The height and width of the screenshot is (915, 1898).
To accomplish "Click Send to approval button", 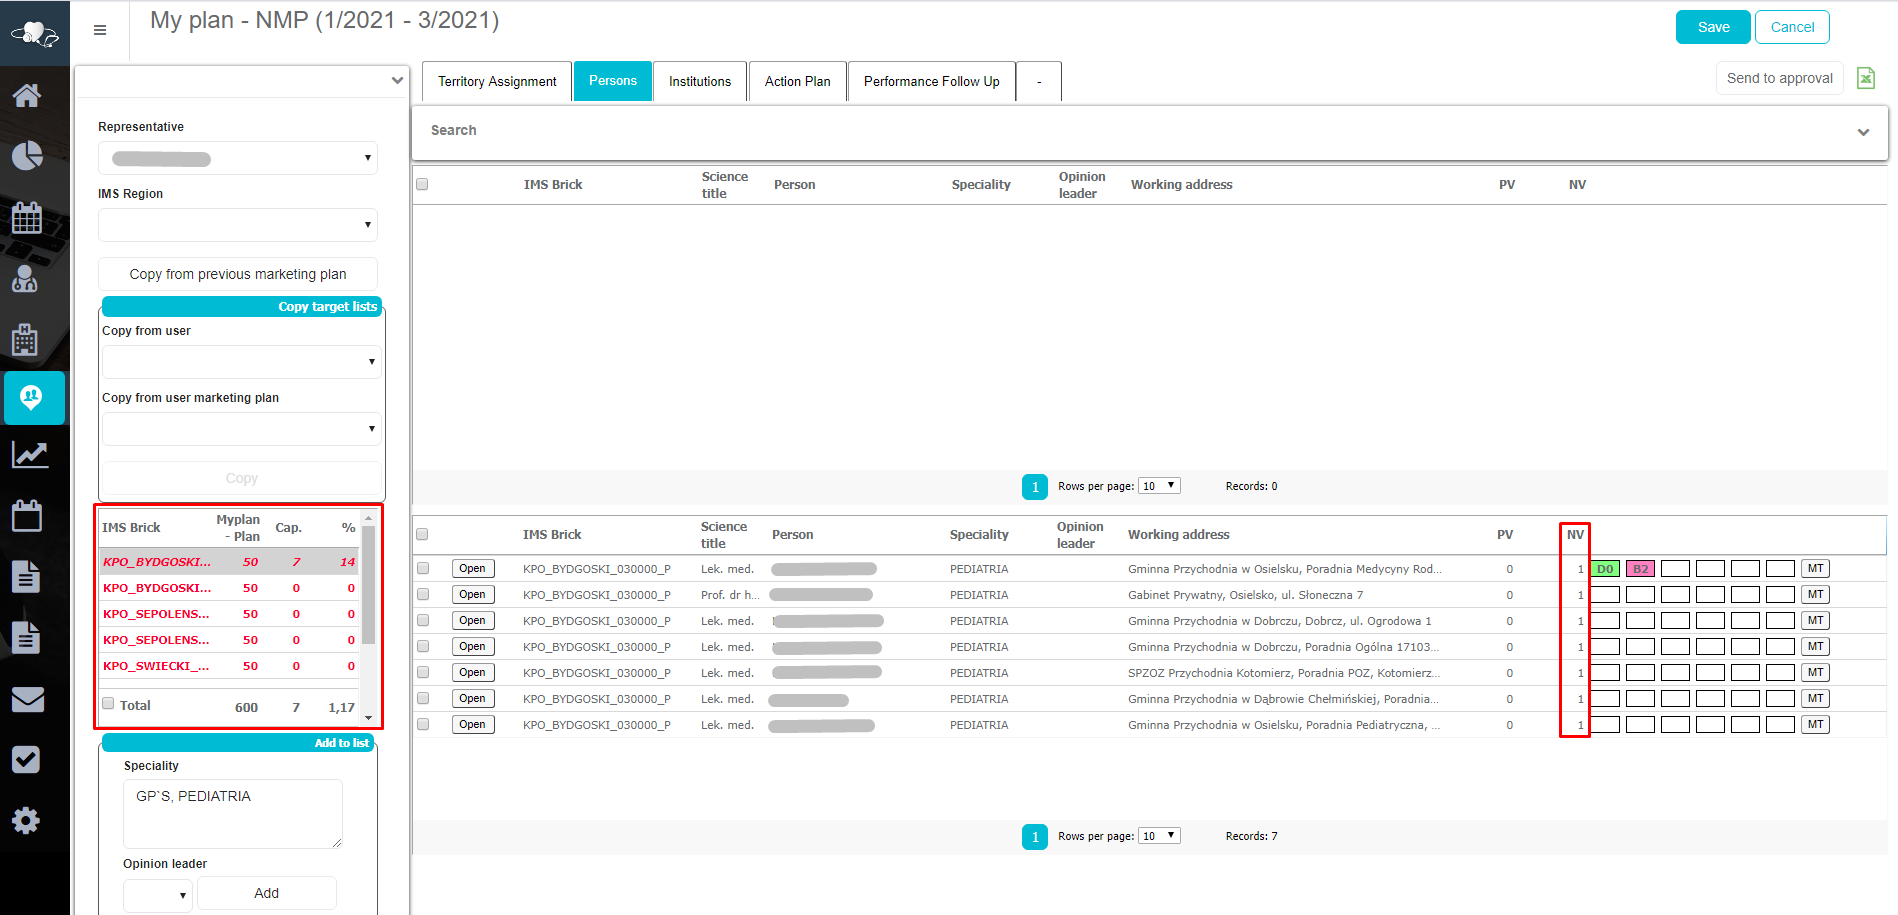I will [x=1779, y=78].
